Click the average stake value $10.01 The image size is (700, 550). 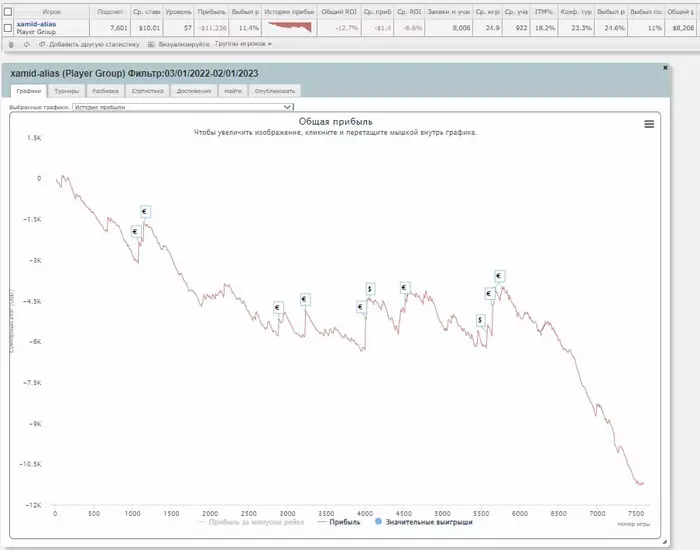pyautogui.click(x=149, y=28)
